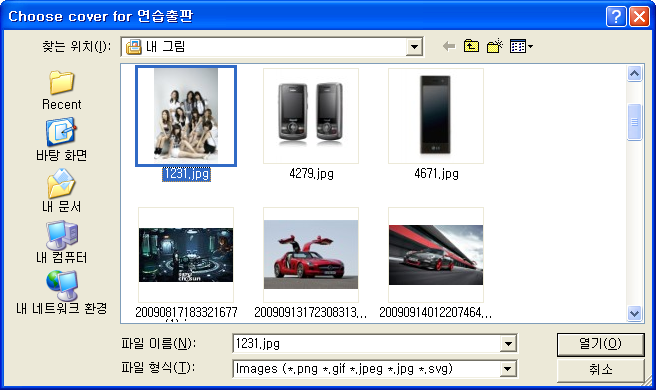Click the 취소 cancel button
Image resolution: width=656 pixels, height=390 pixels.
(600, 369)
